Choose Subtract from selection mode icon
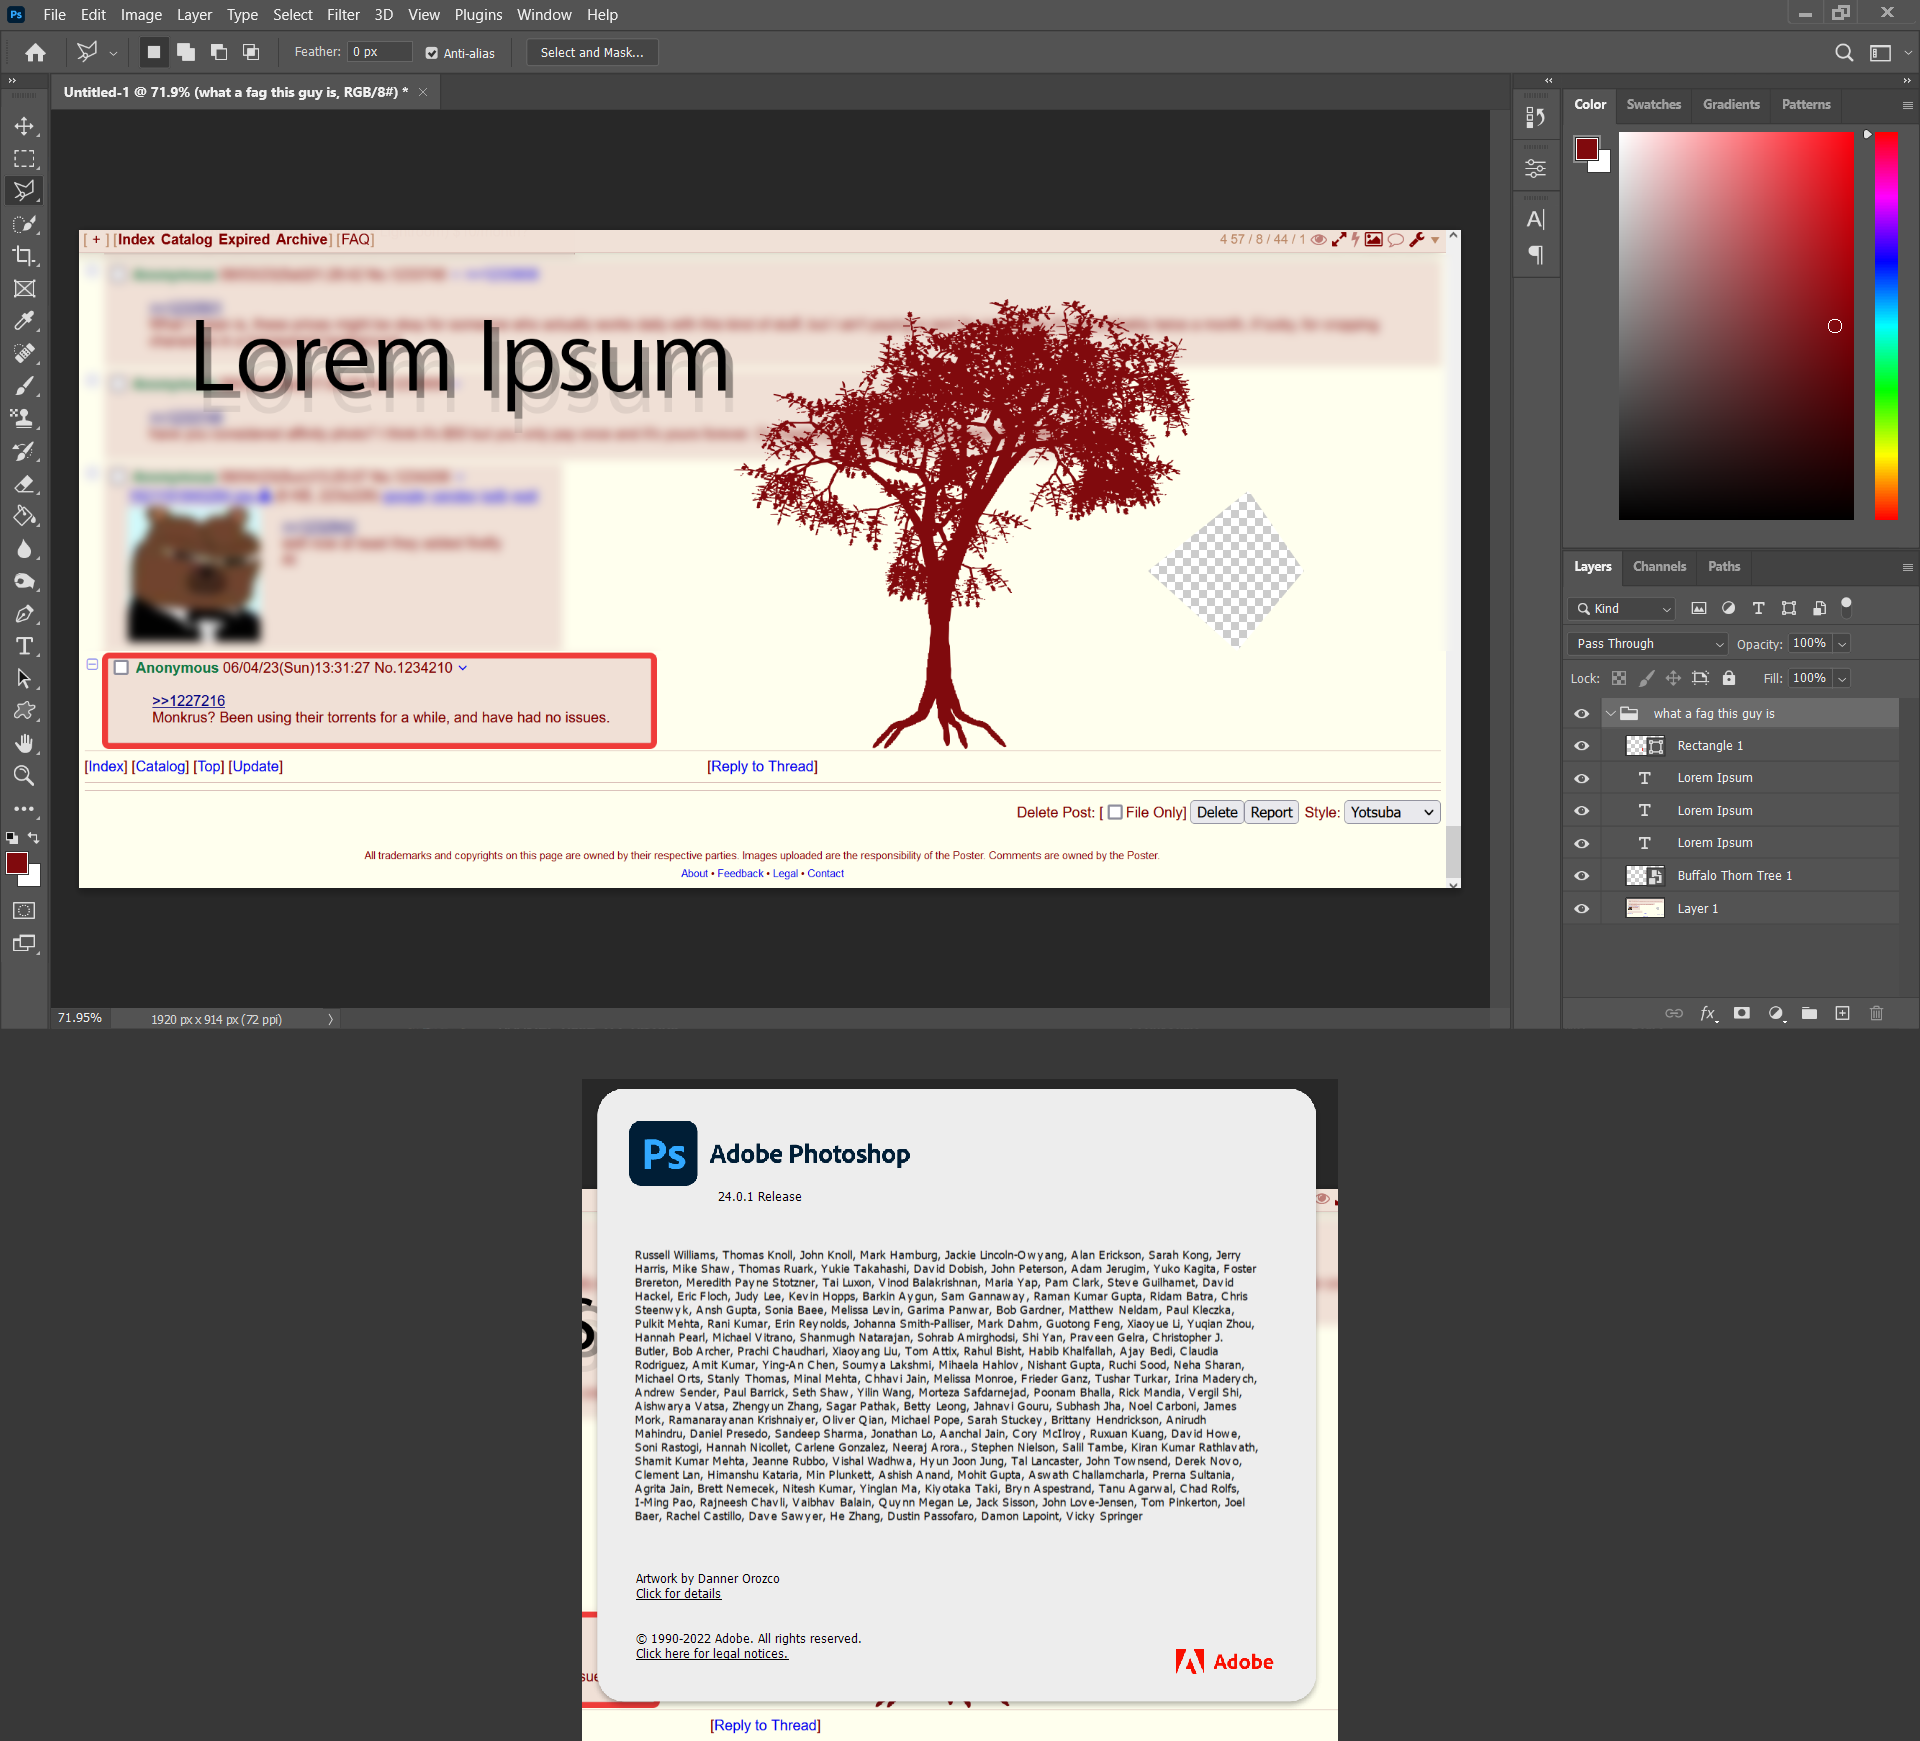1920x1741 pixels. (219, 52)
